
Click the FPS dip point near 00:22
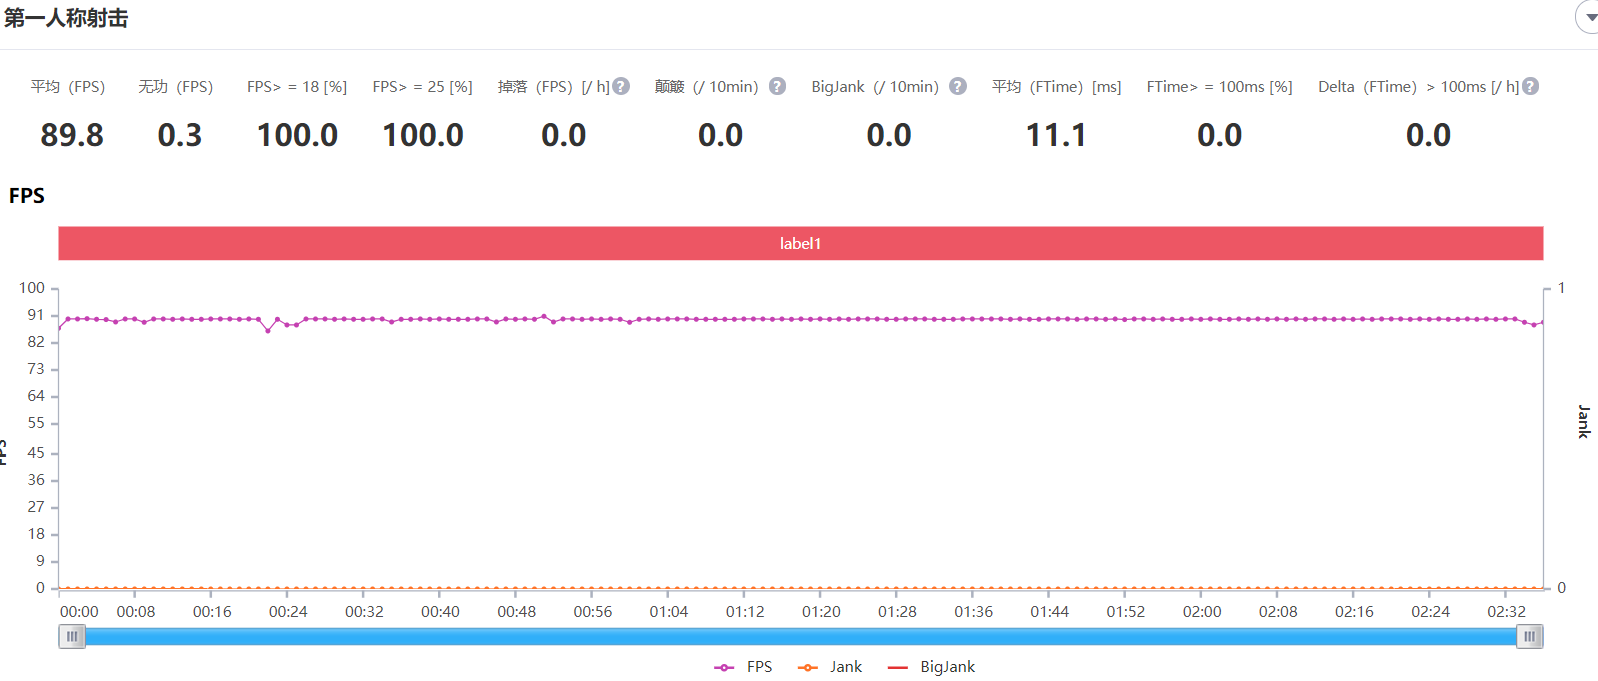[x=268, y=330]
